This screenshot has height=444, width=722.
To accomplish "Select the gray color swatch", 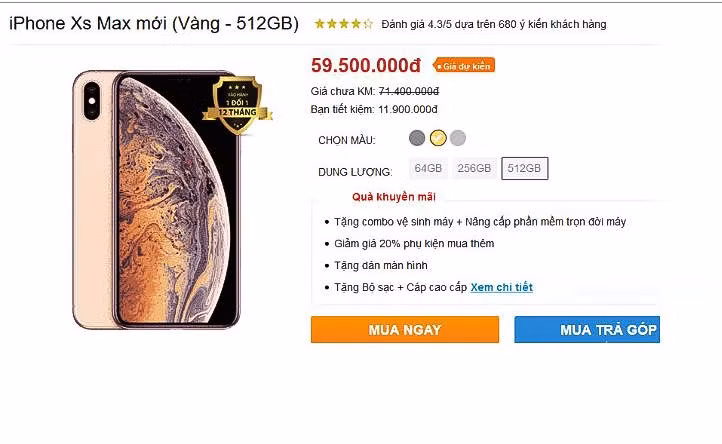I will (417, 138).
